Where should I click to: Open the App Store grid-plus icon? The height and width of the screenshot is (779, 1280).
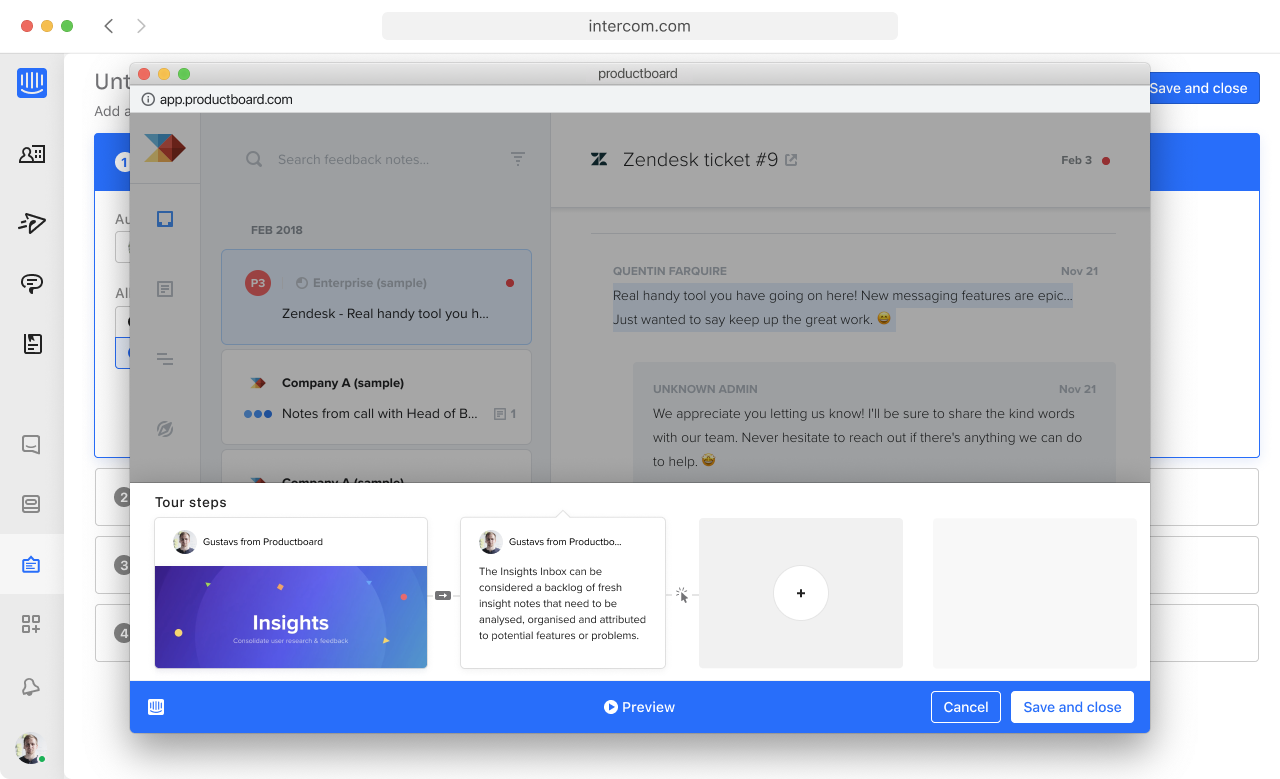point(31,624)
